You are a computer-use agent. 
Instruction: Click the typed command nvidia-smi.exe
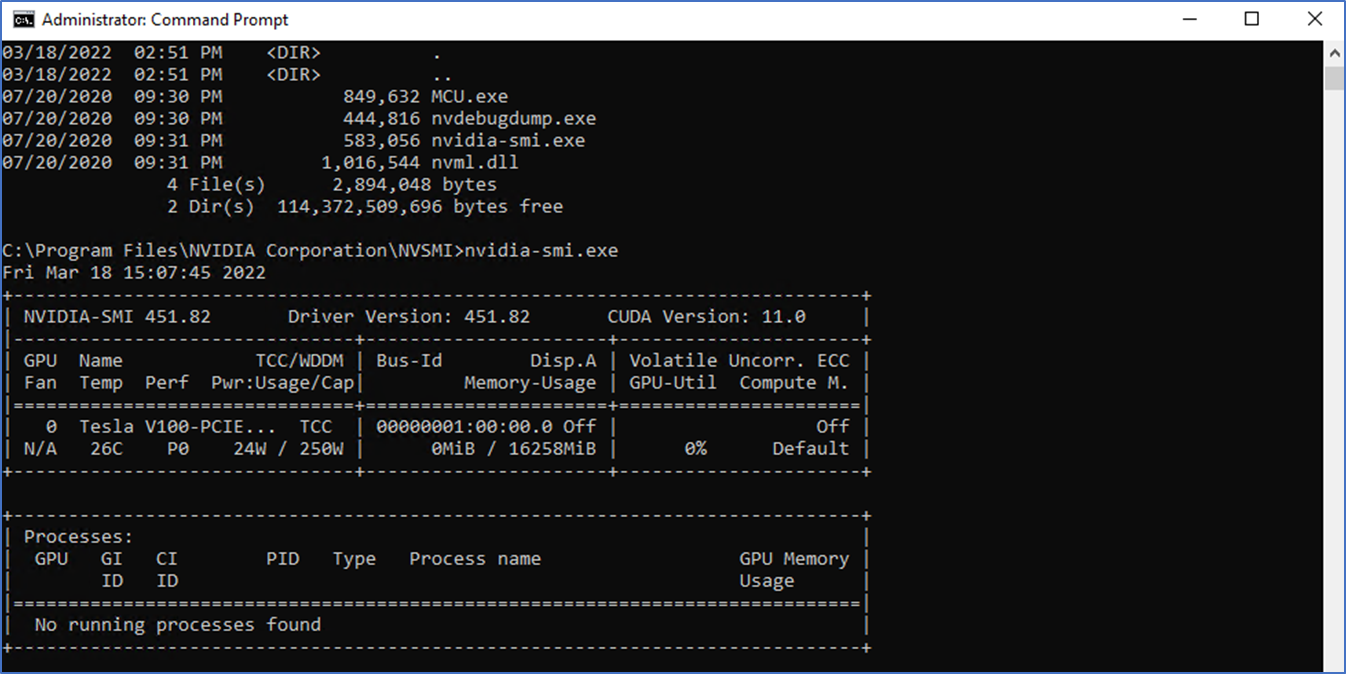541,251
